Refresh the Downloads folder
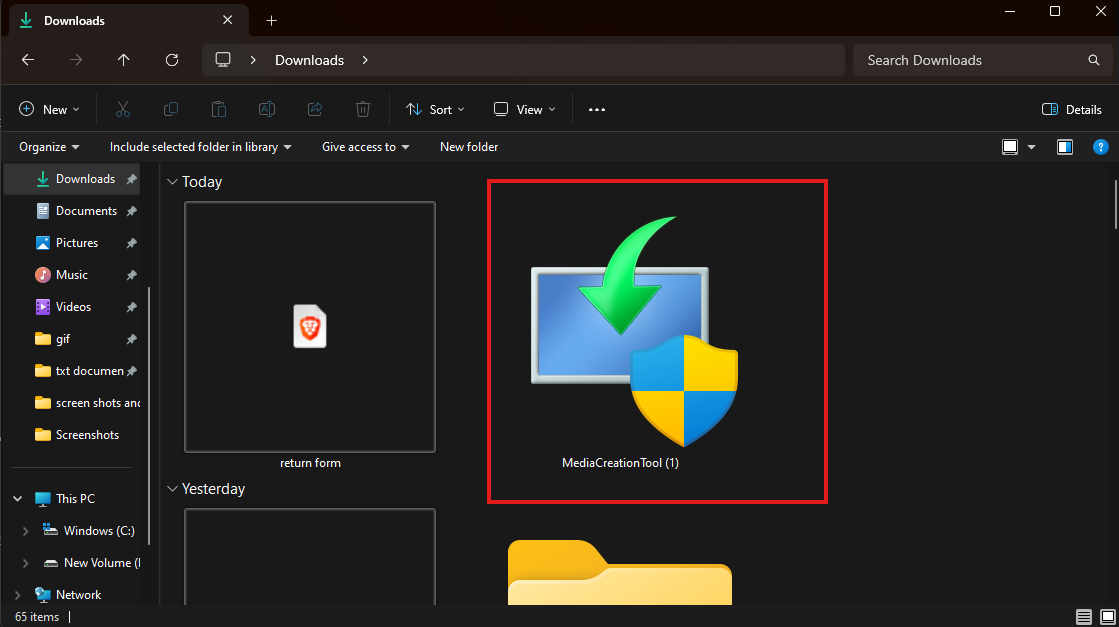 tap(172, 60)
